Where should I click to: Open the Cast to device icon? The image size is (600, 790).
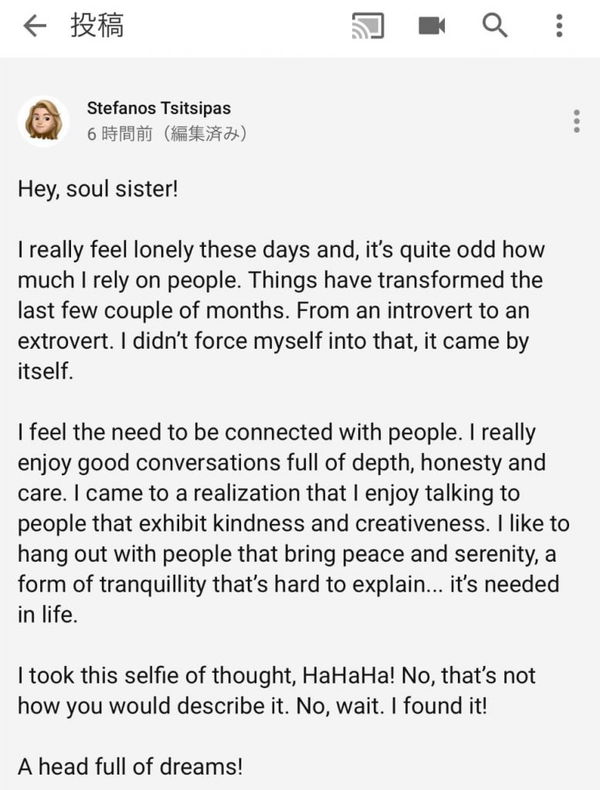pyautogui.click(x=368, y=27)
